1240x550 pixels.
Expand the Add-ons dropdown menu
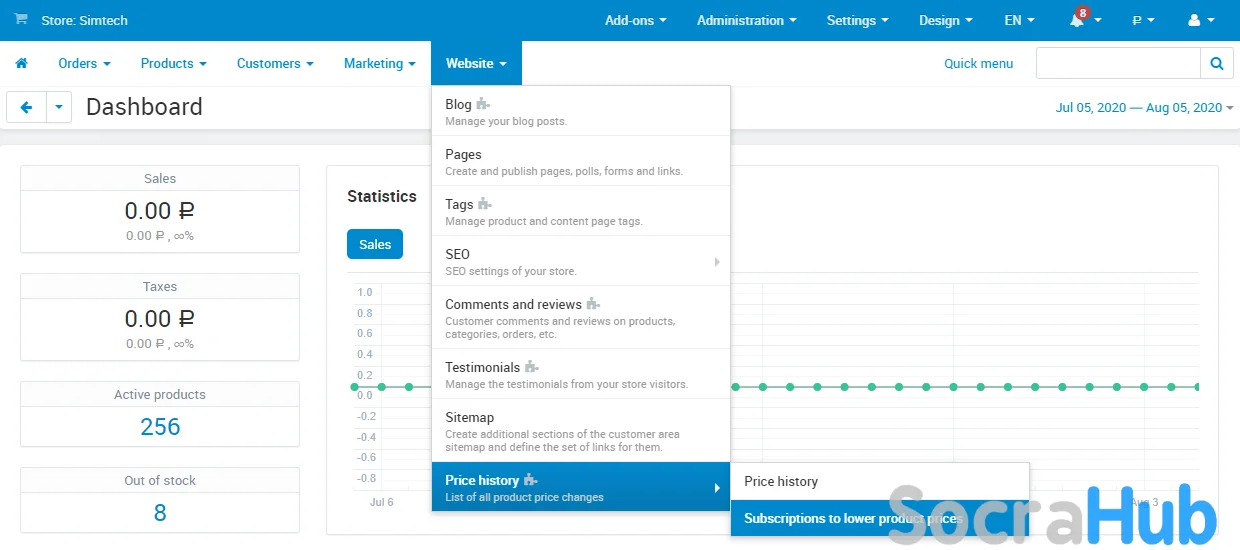(x=635, y=20)
